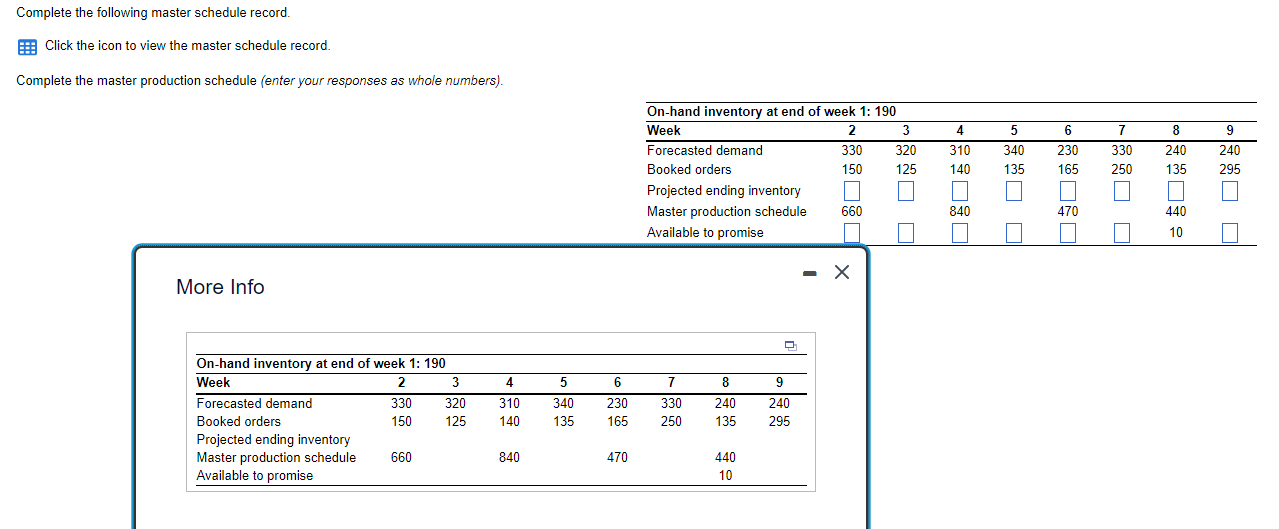Click 'Projected ending inventory' label in More Info table
This screenshot has height=529, width=1279.
(x=273, y=440)
